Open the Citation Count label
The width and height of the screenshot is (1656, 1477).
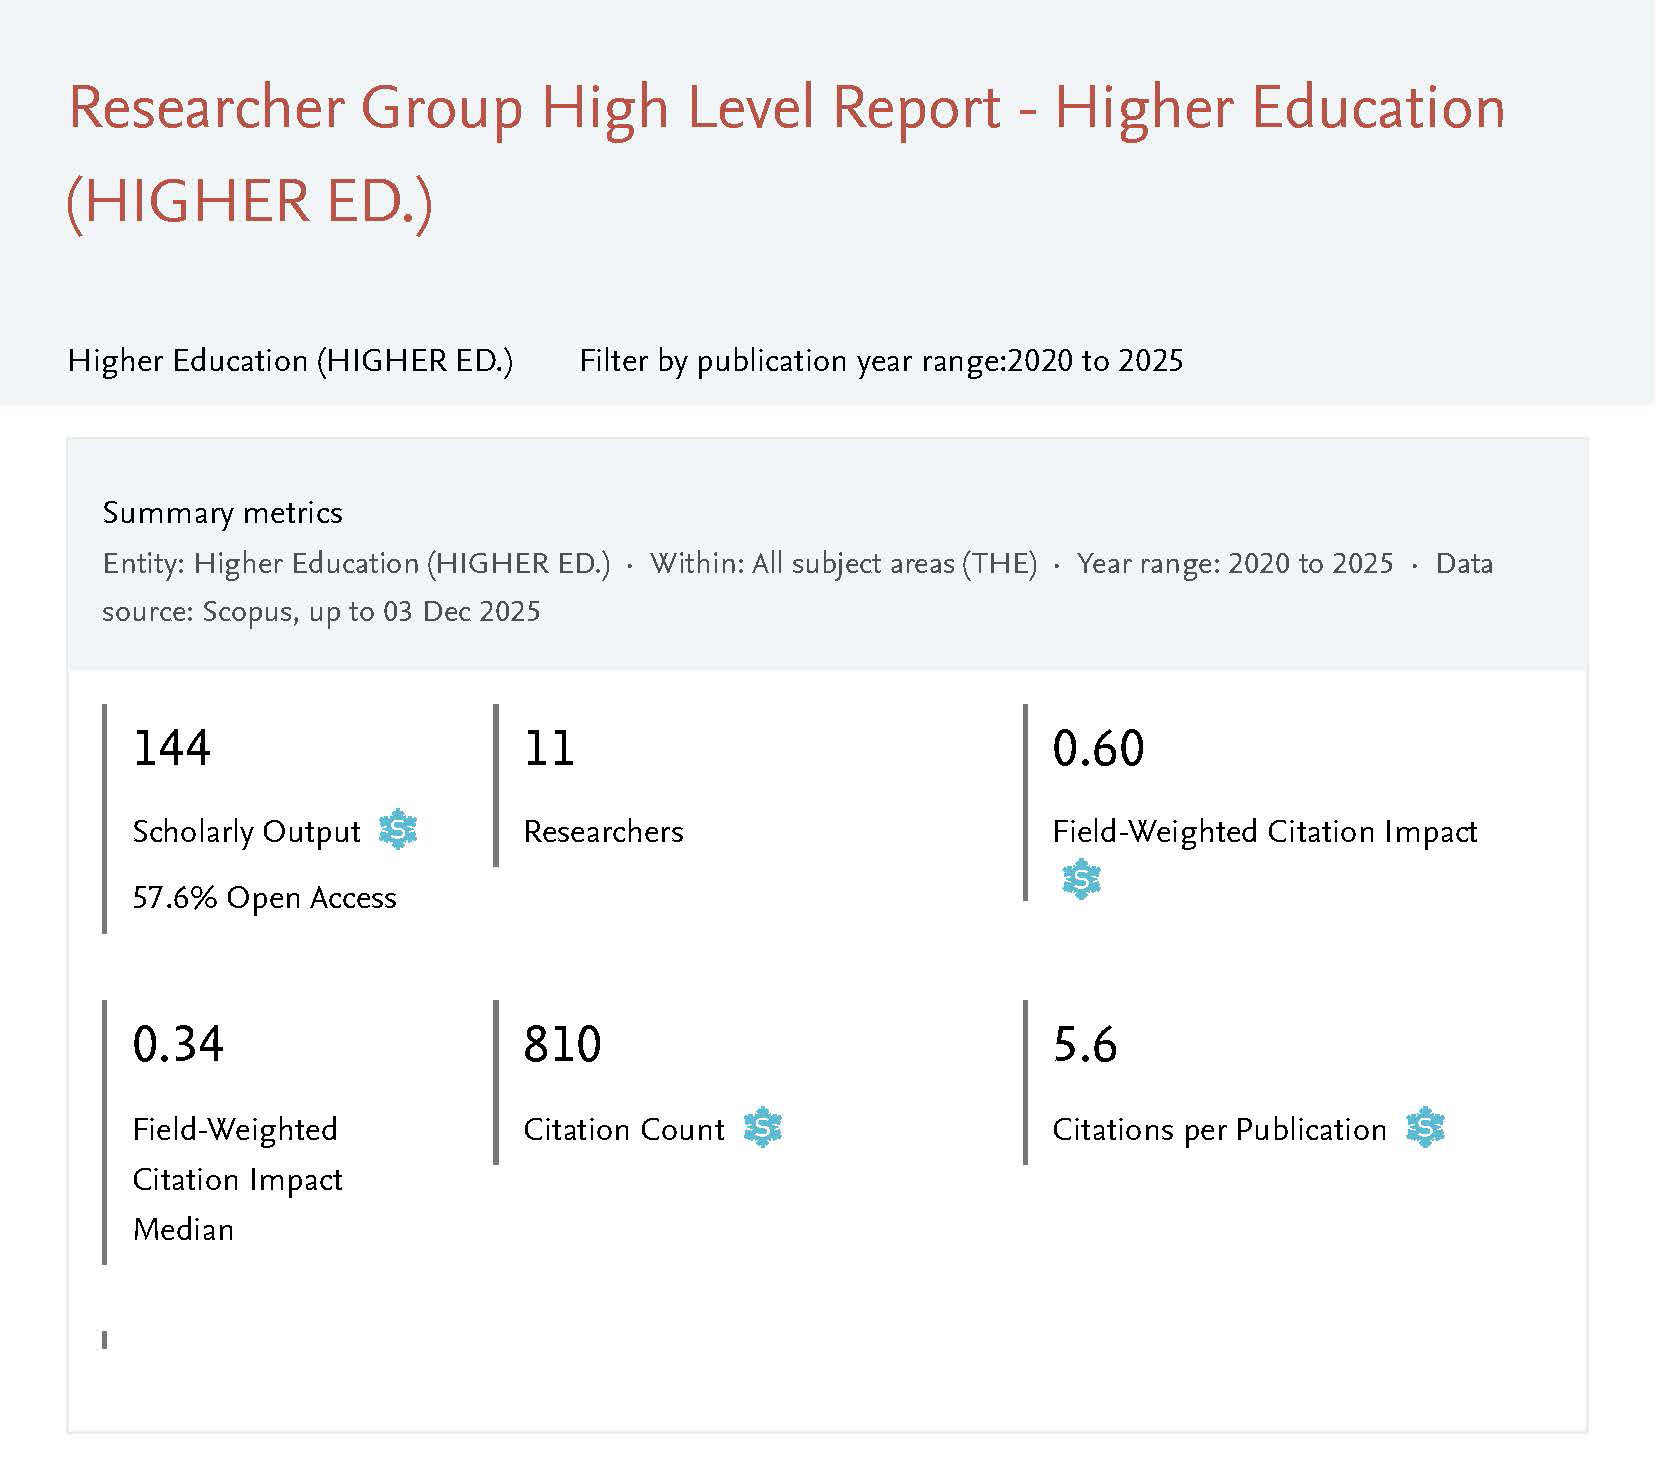[x=624, y=1130]
